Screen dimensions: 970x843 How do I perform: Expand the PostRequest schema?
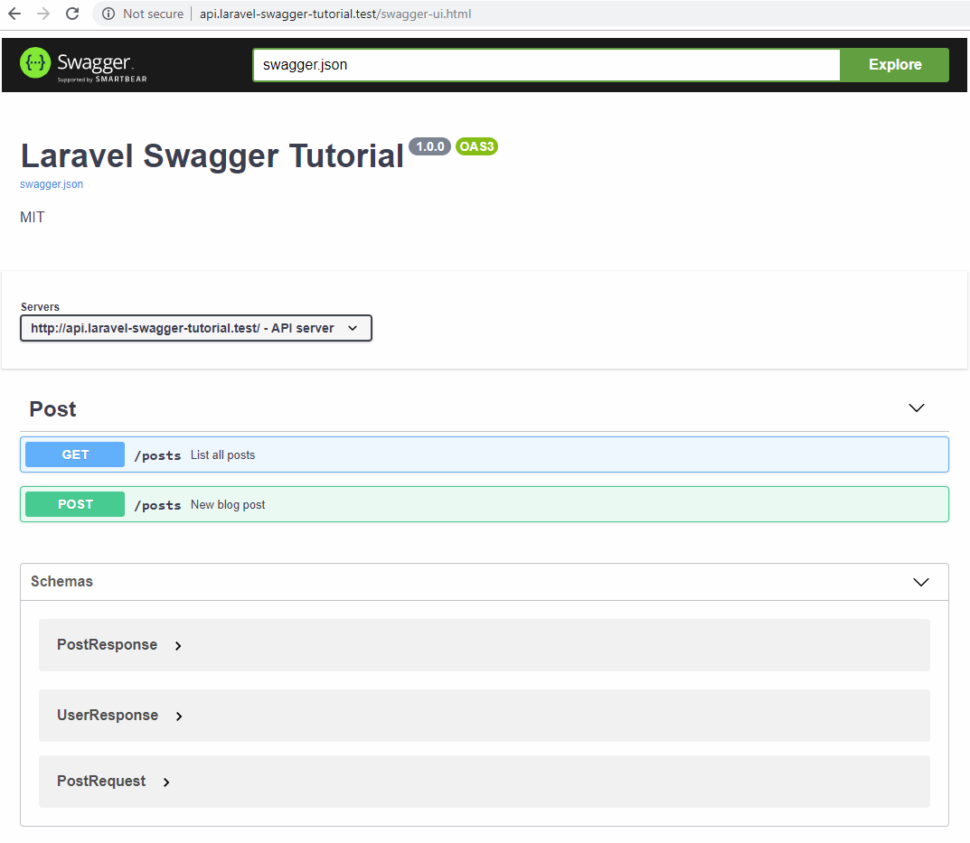(x=166, y=782)
